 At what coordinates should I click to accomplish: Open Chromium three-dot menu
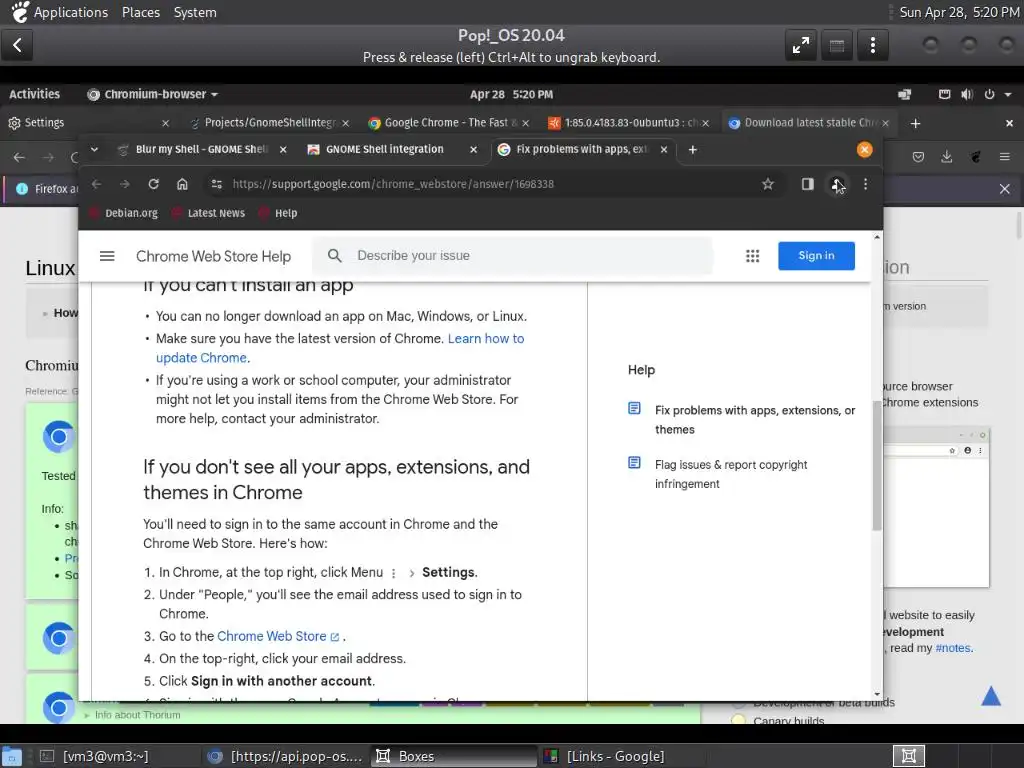[865, 184]
